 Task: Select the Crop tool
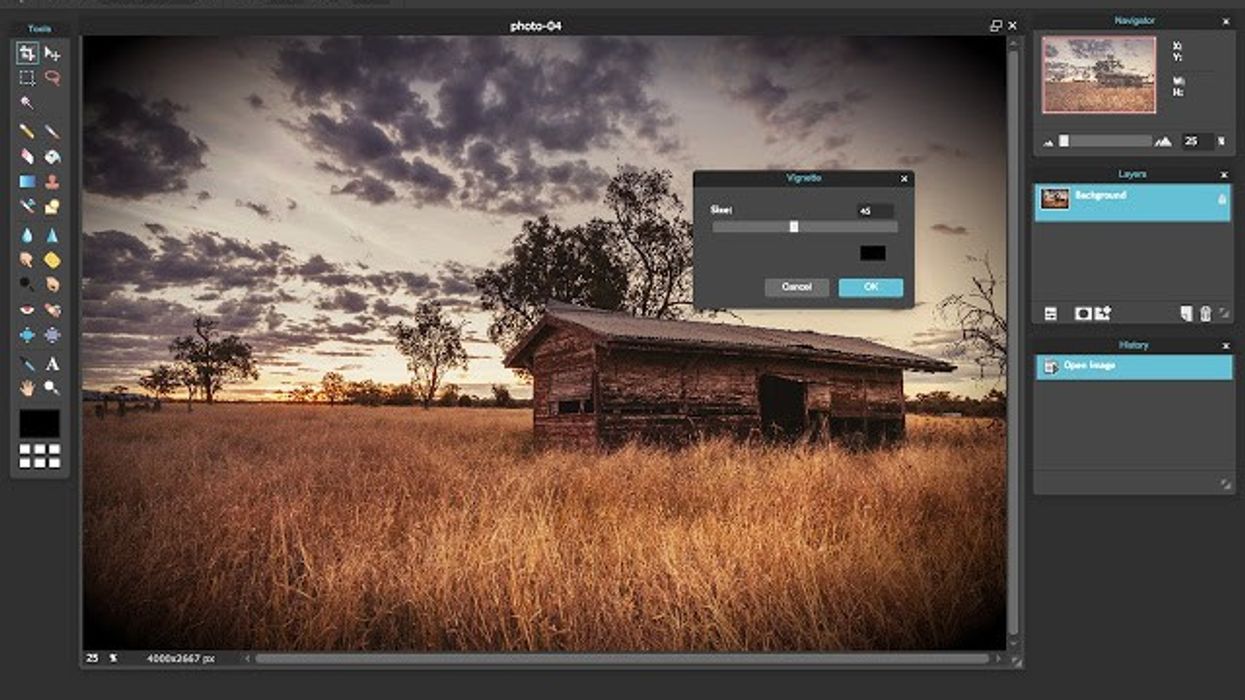coord(27,53)
